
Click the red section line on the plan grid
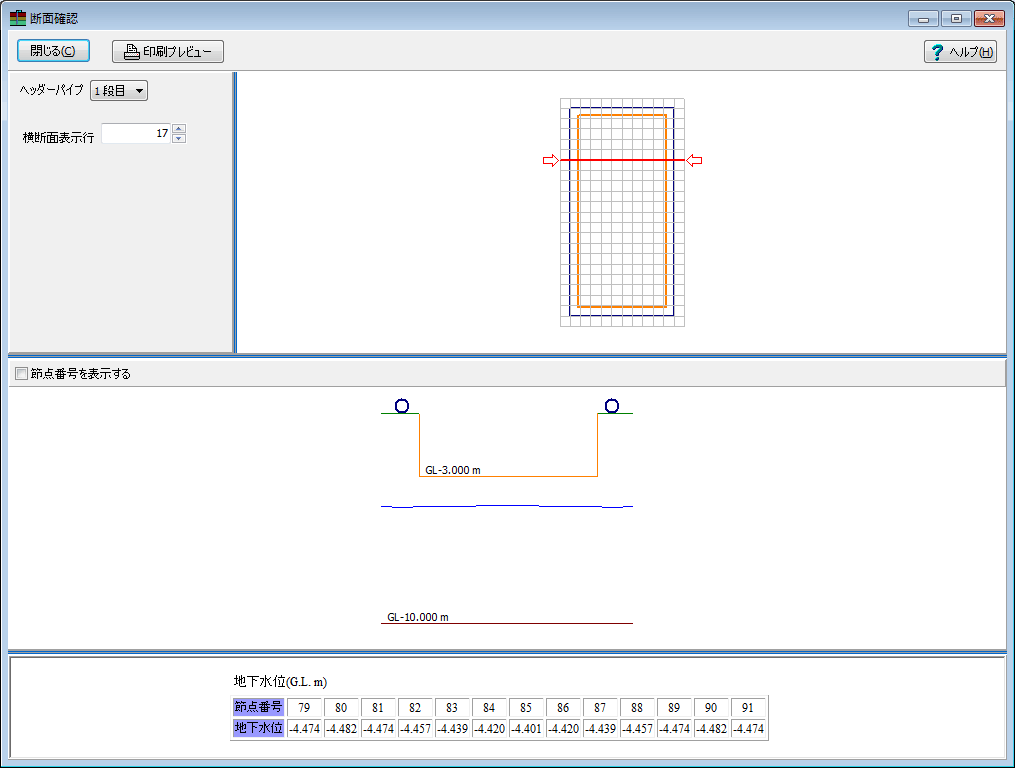pos(622,160)
